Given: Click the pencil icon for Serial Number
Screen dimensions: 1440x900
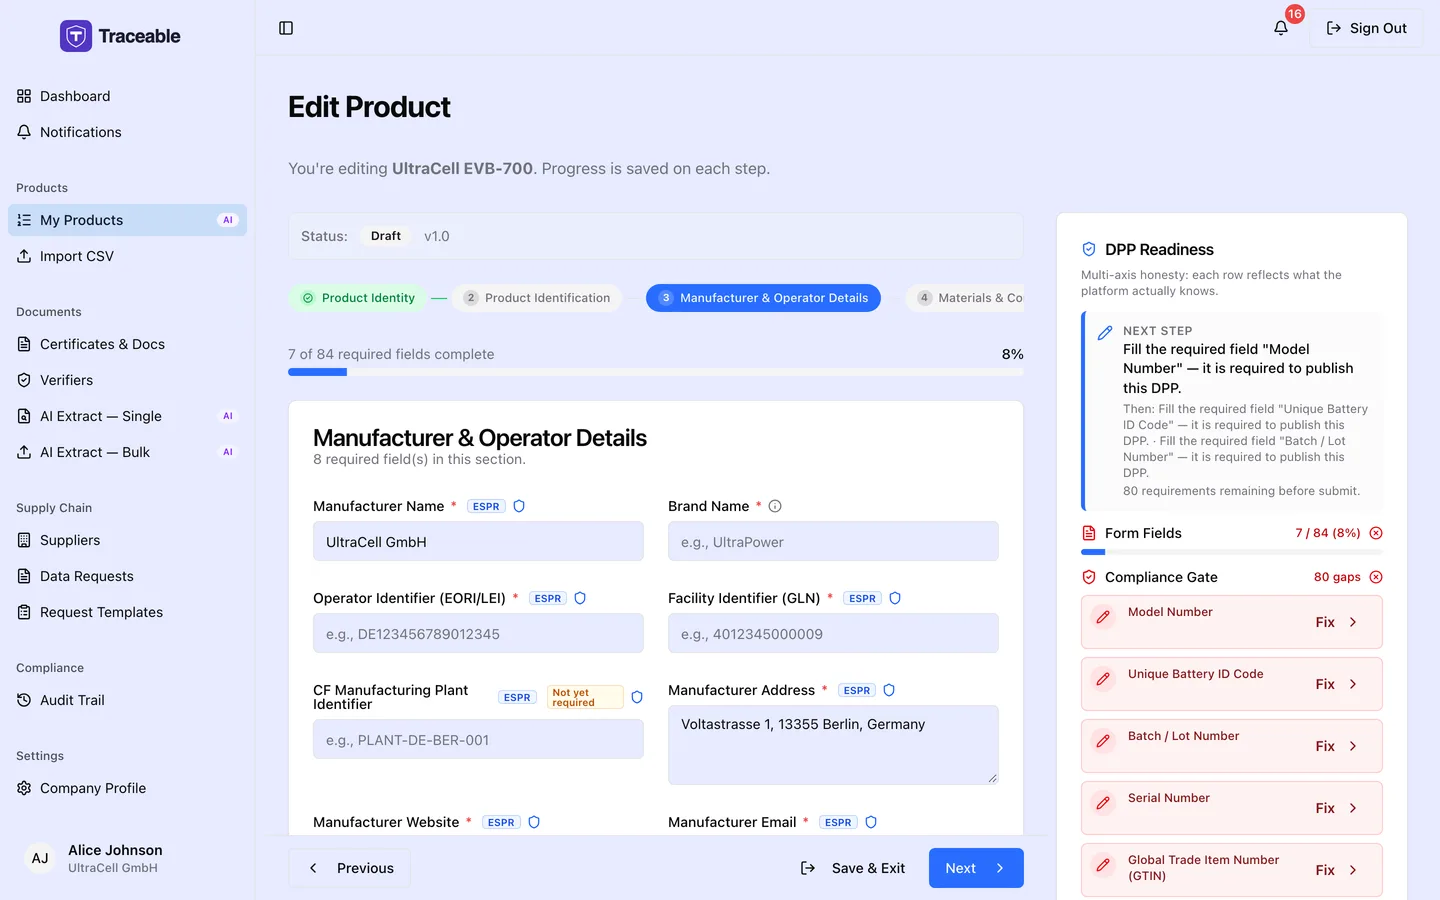Looking at the screenshot, I should [1103, 803].
